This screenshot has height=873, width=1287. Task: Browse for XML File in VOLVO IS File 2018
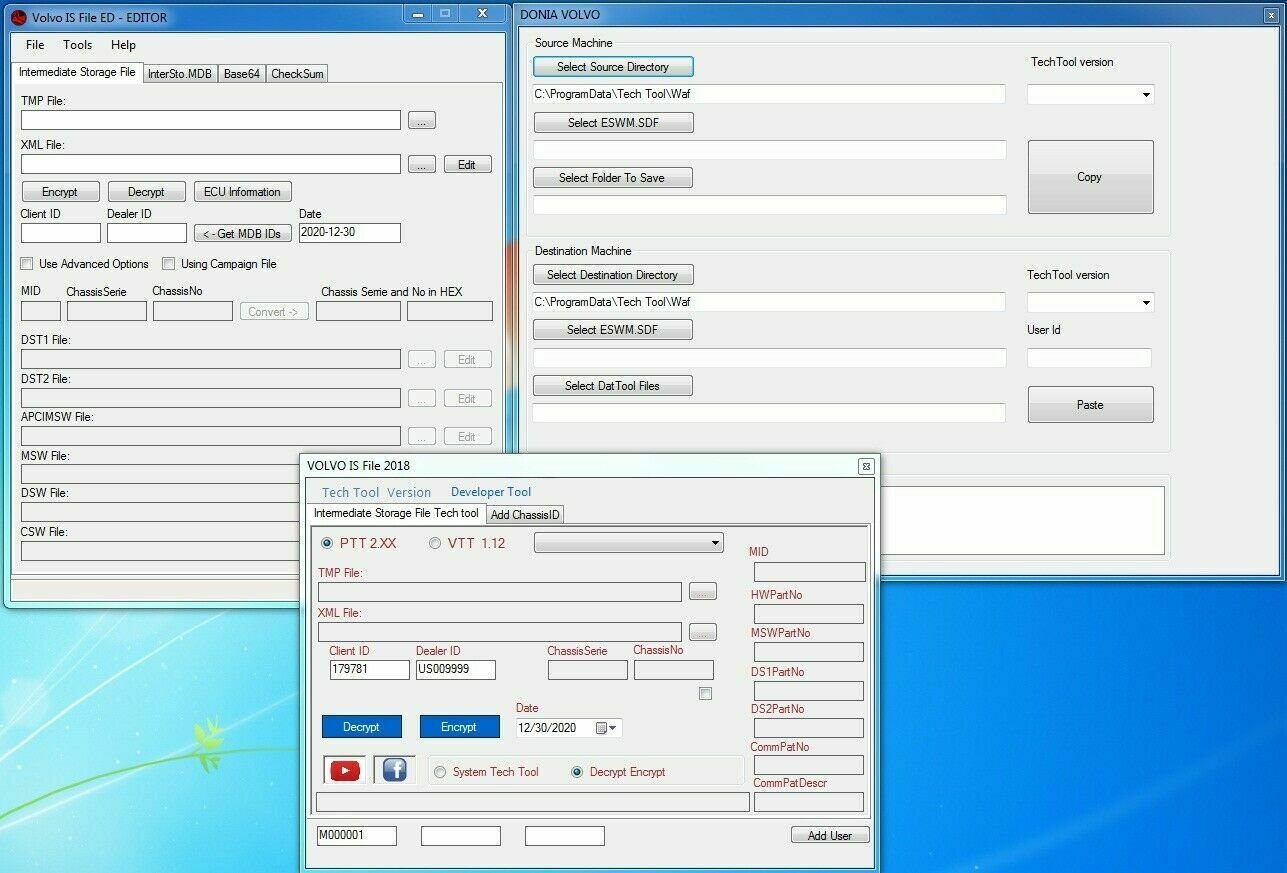click(702, 631)
